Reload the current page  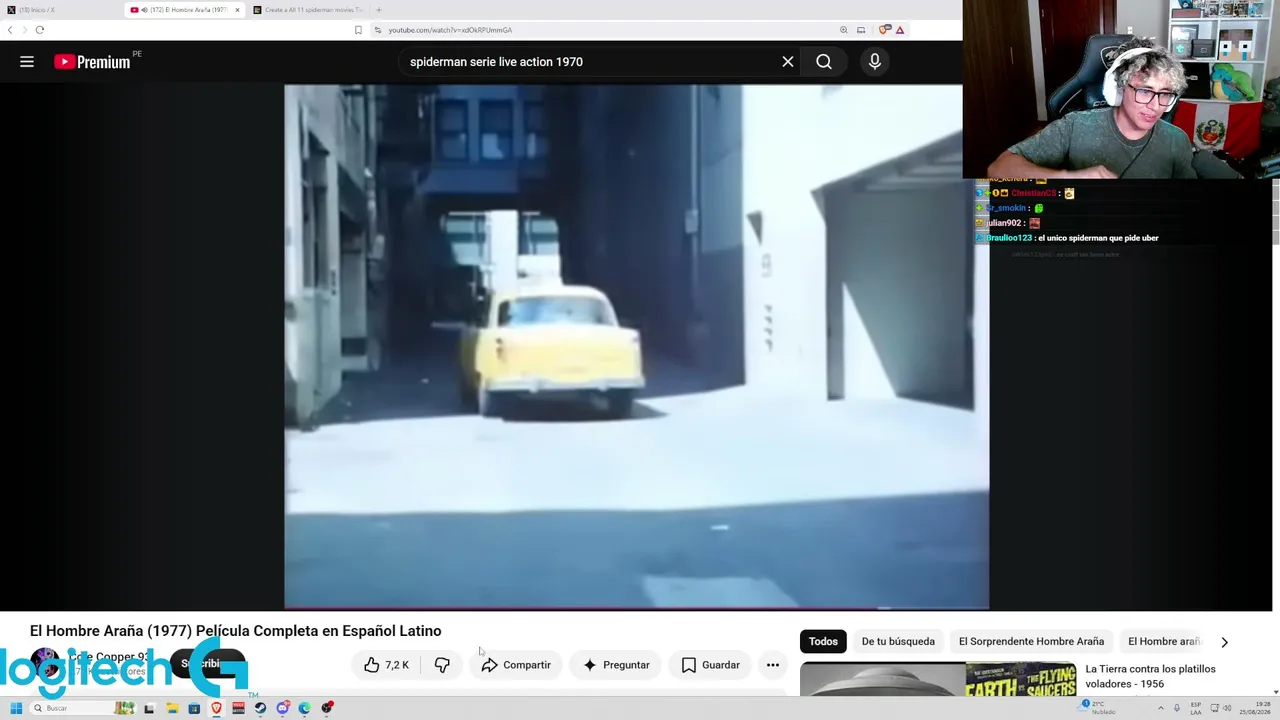40,30
